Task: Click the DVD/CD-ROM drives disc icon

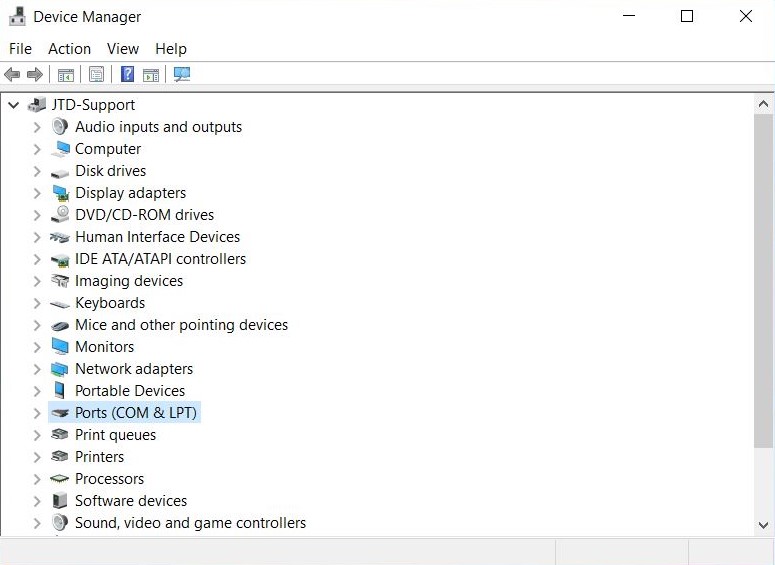Action: tap(60, 214)
